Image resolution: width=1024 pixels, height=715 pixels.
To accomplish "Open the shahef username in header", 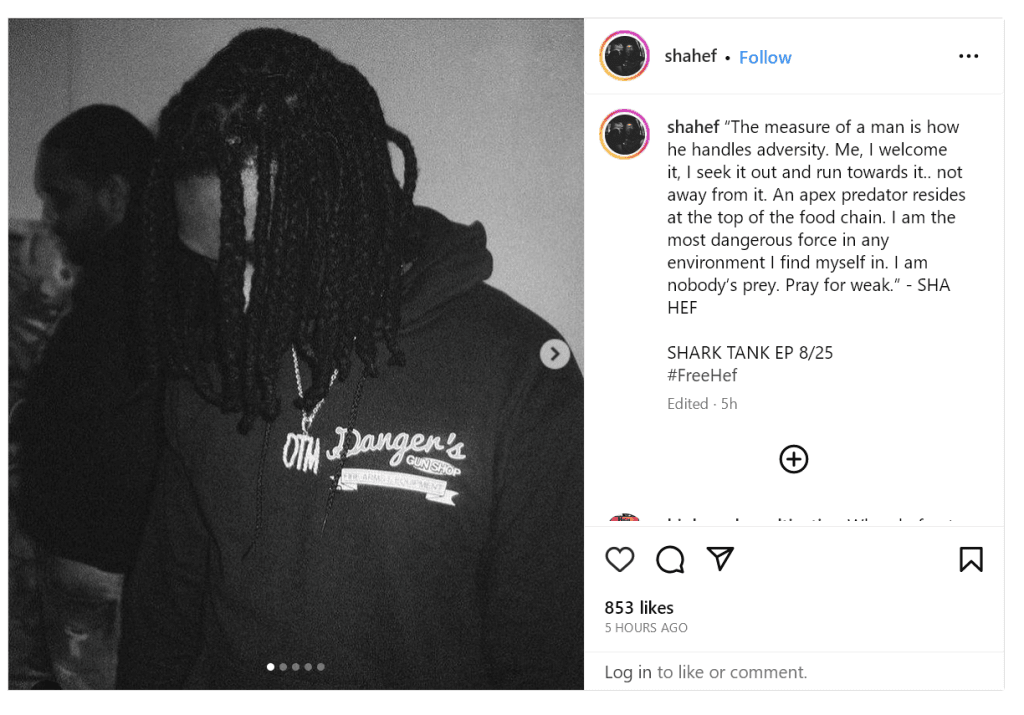I will 690,56.
